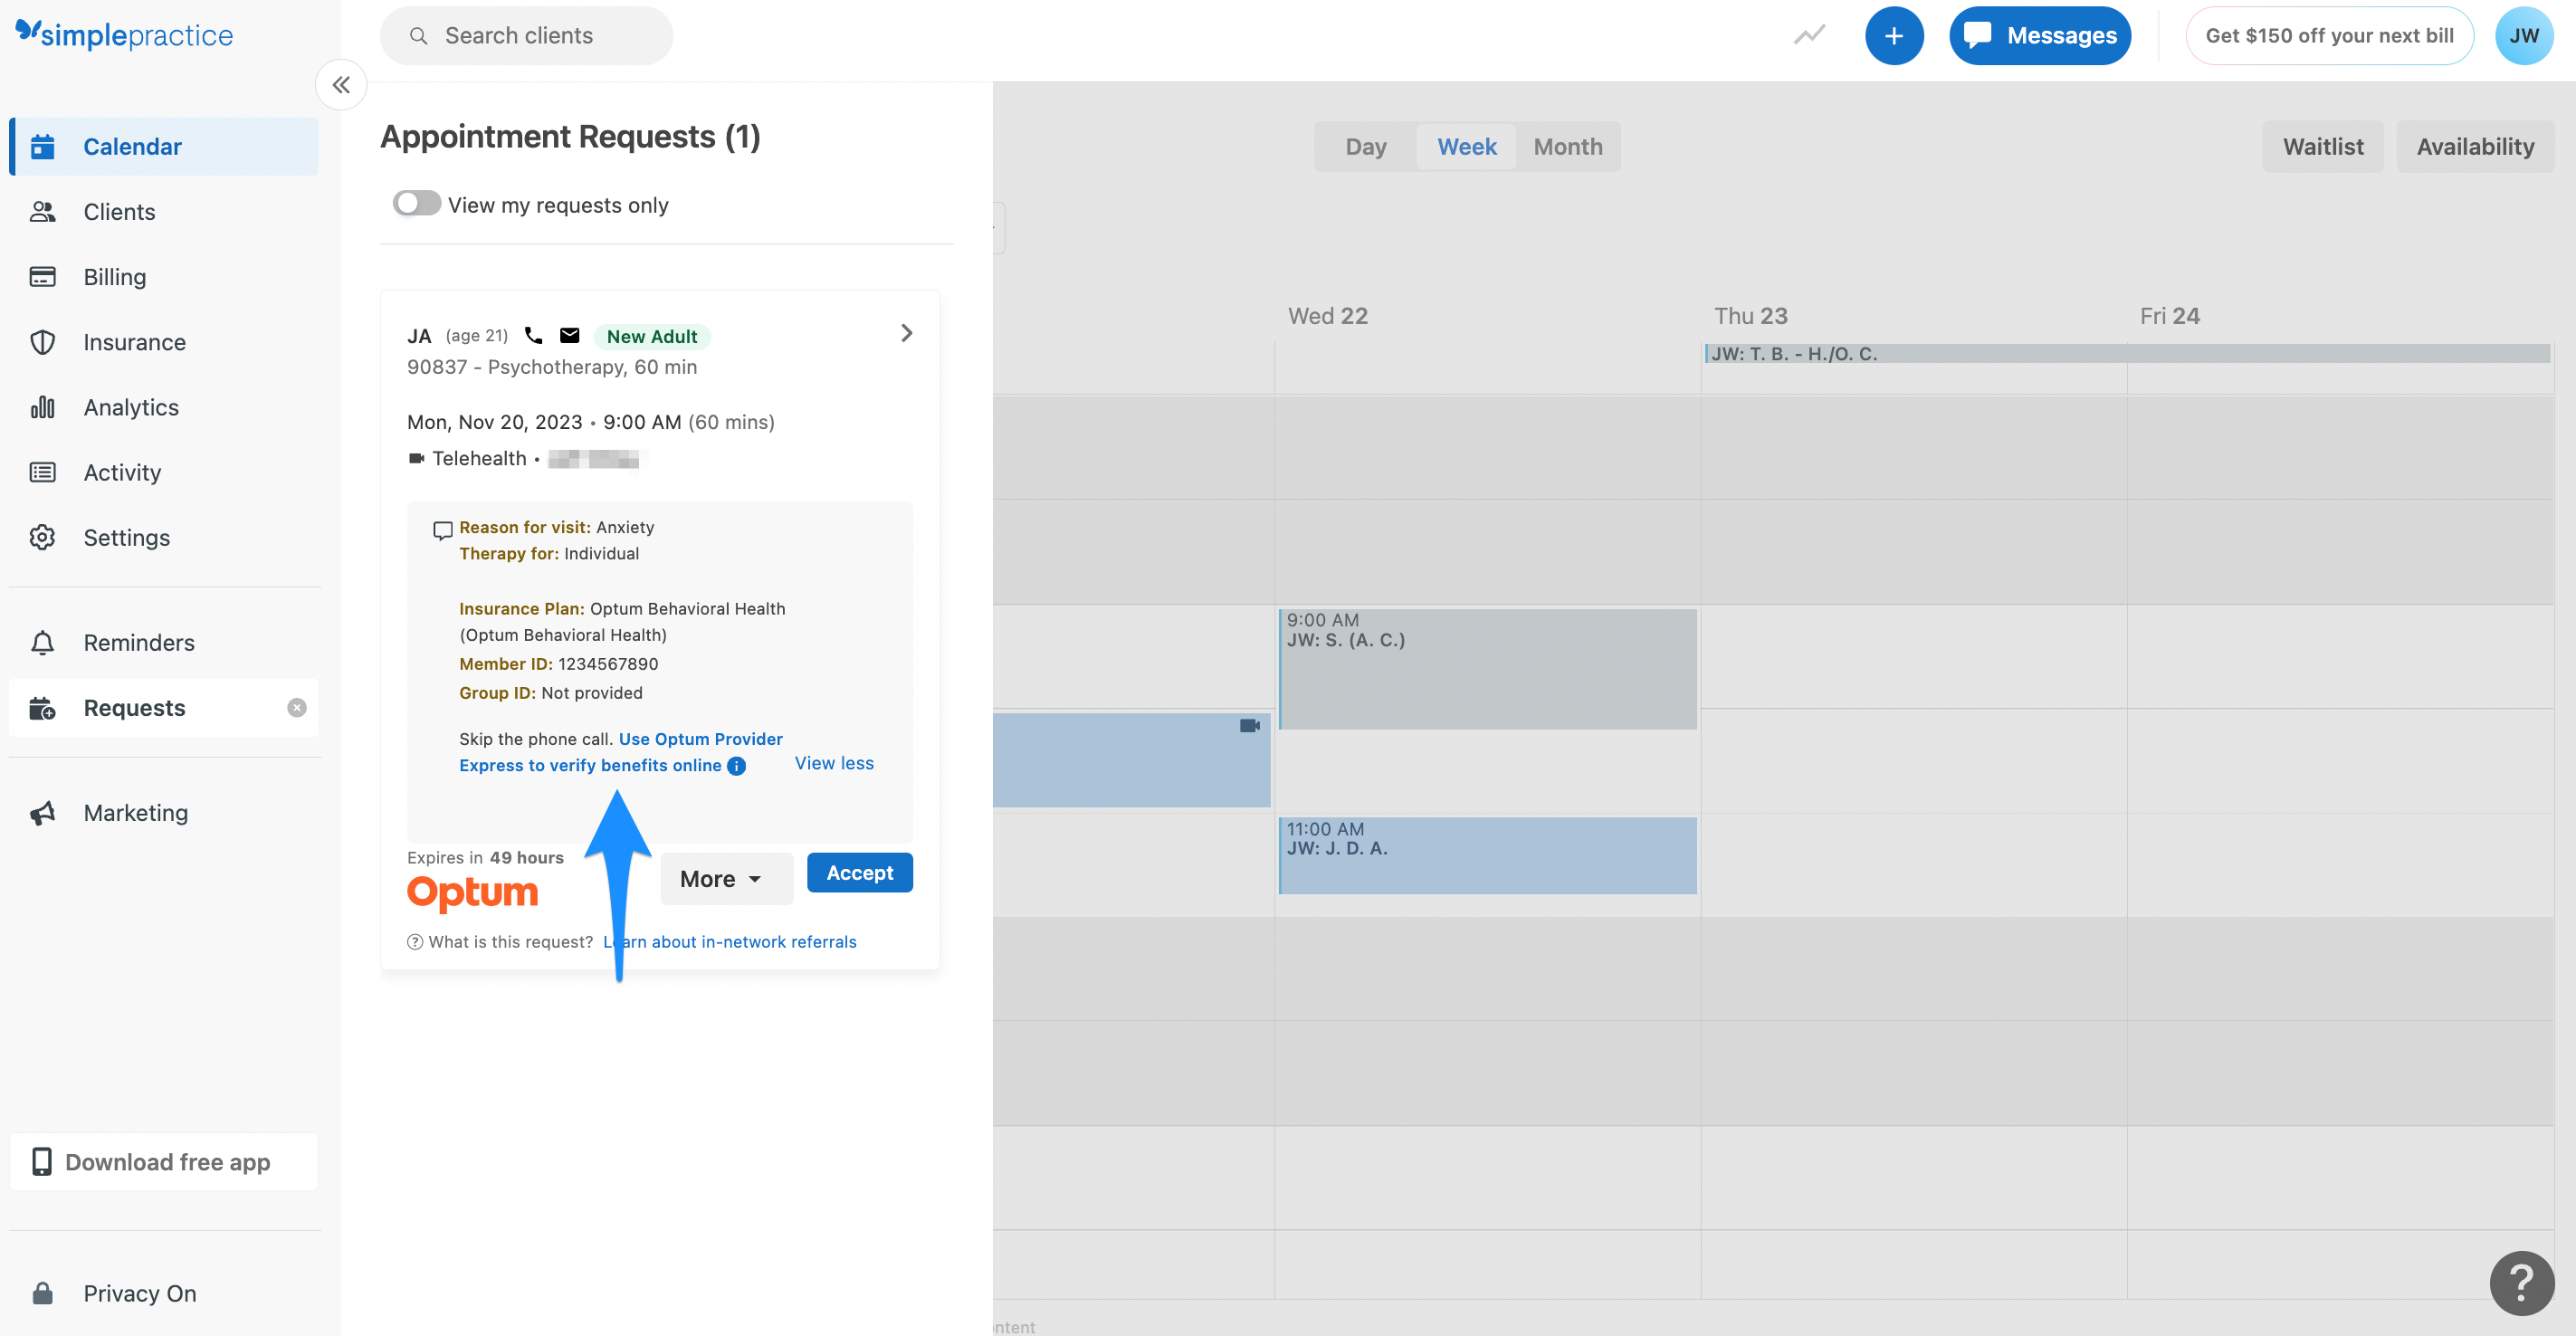Viewport: 2576px width, 1336px height.
Task: Open the JW profile avatar
Action: 2523,36
